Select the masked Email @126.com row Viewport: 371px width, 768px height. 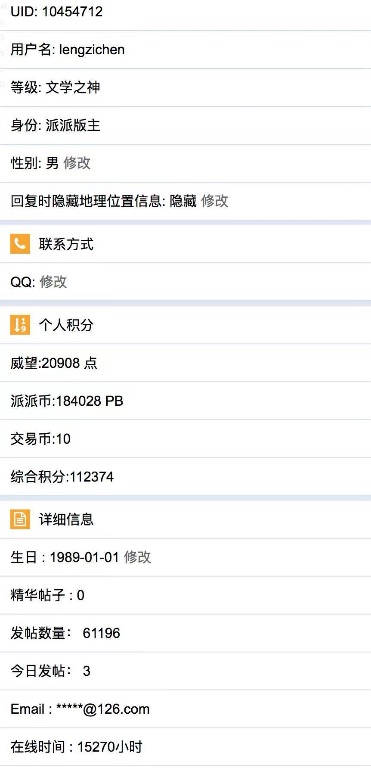click(185, 709)
